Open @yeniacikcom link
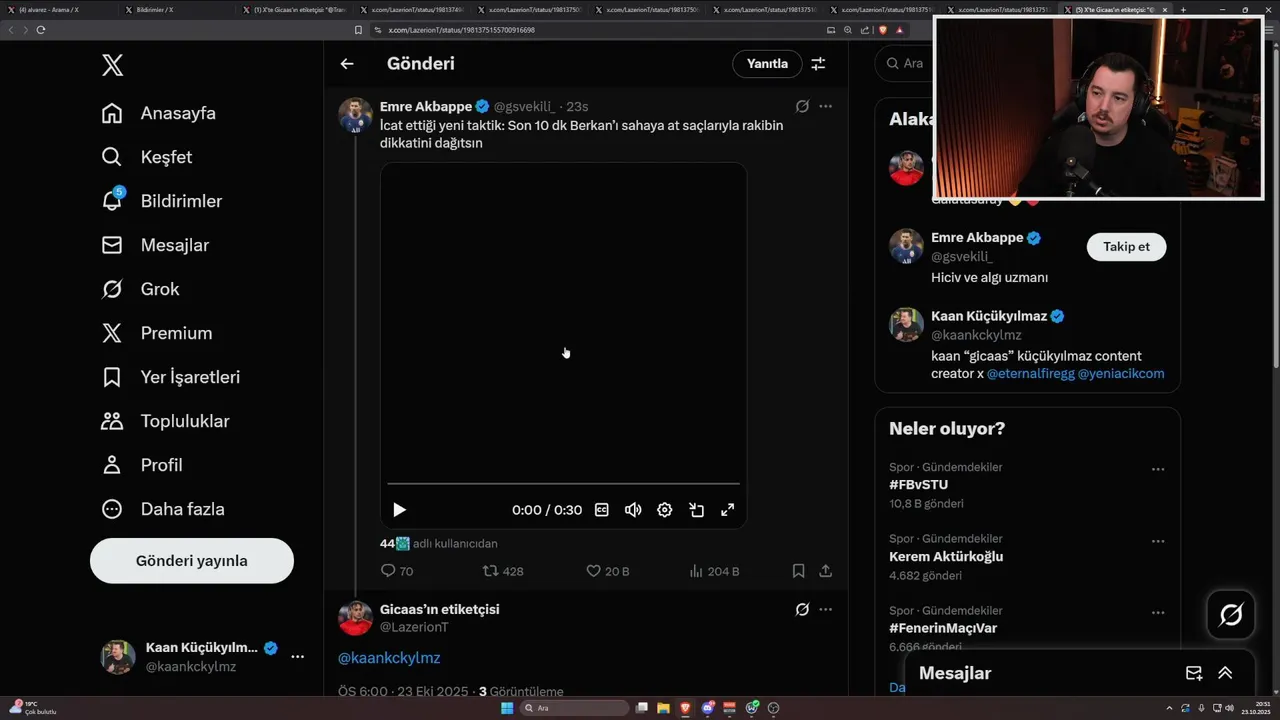The image size is (1280, 720). pos(1121,374)
